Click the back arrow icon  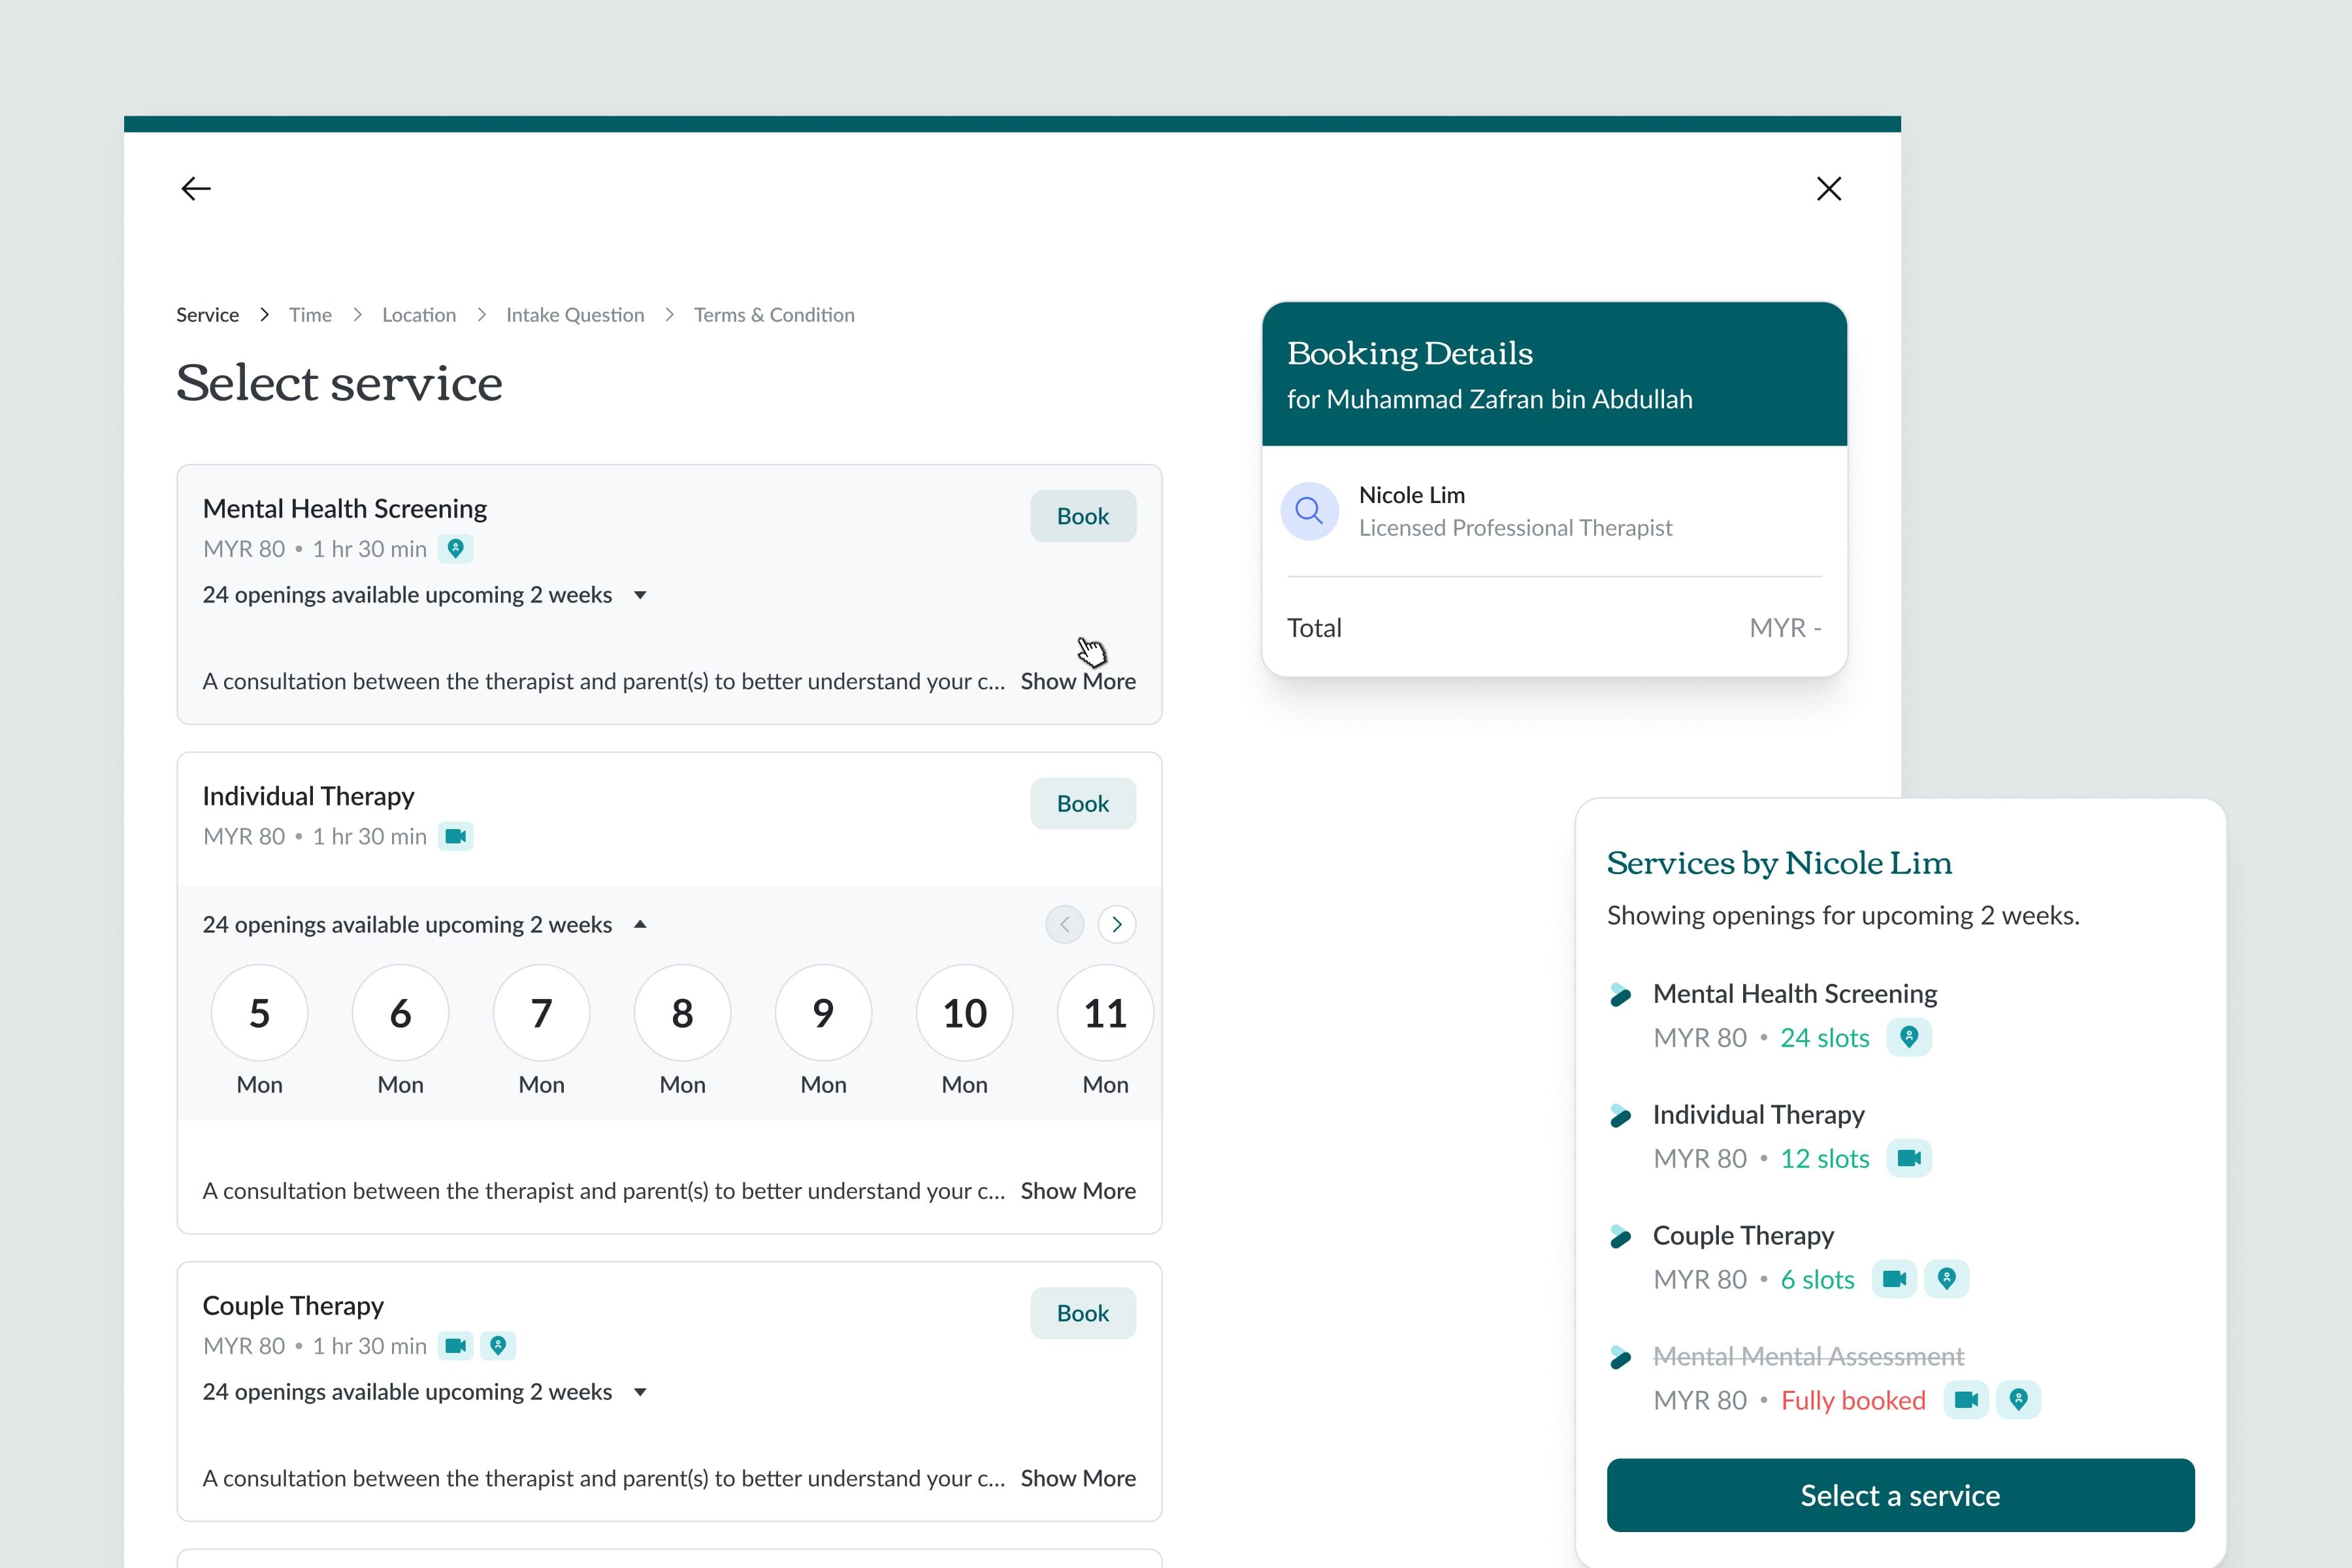(196, 189)
